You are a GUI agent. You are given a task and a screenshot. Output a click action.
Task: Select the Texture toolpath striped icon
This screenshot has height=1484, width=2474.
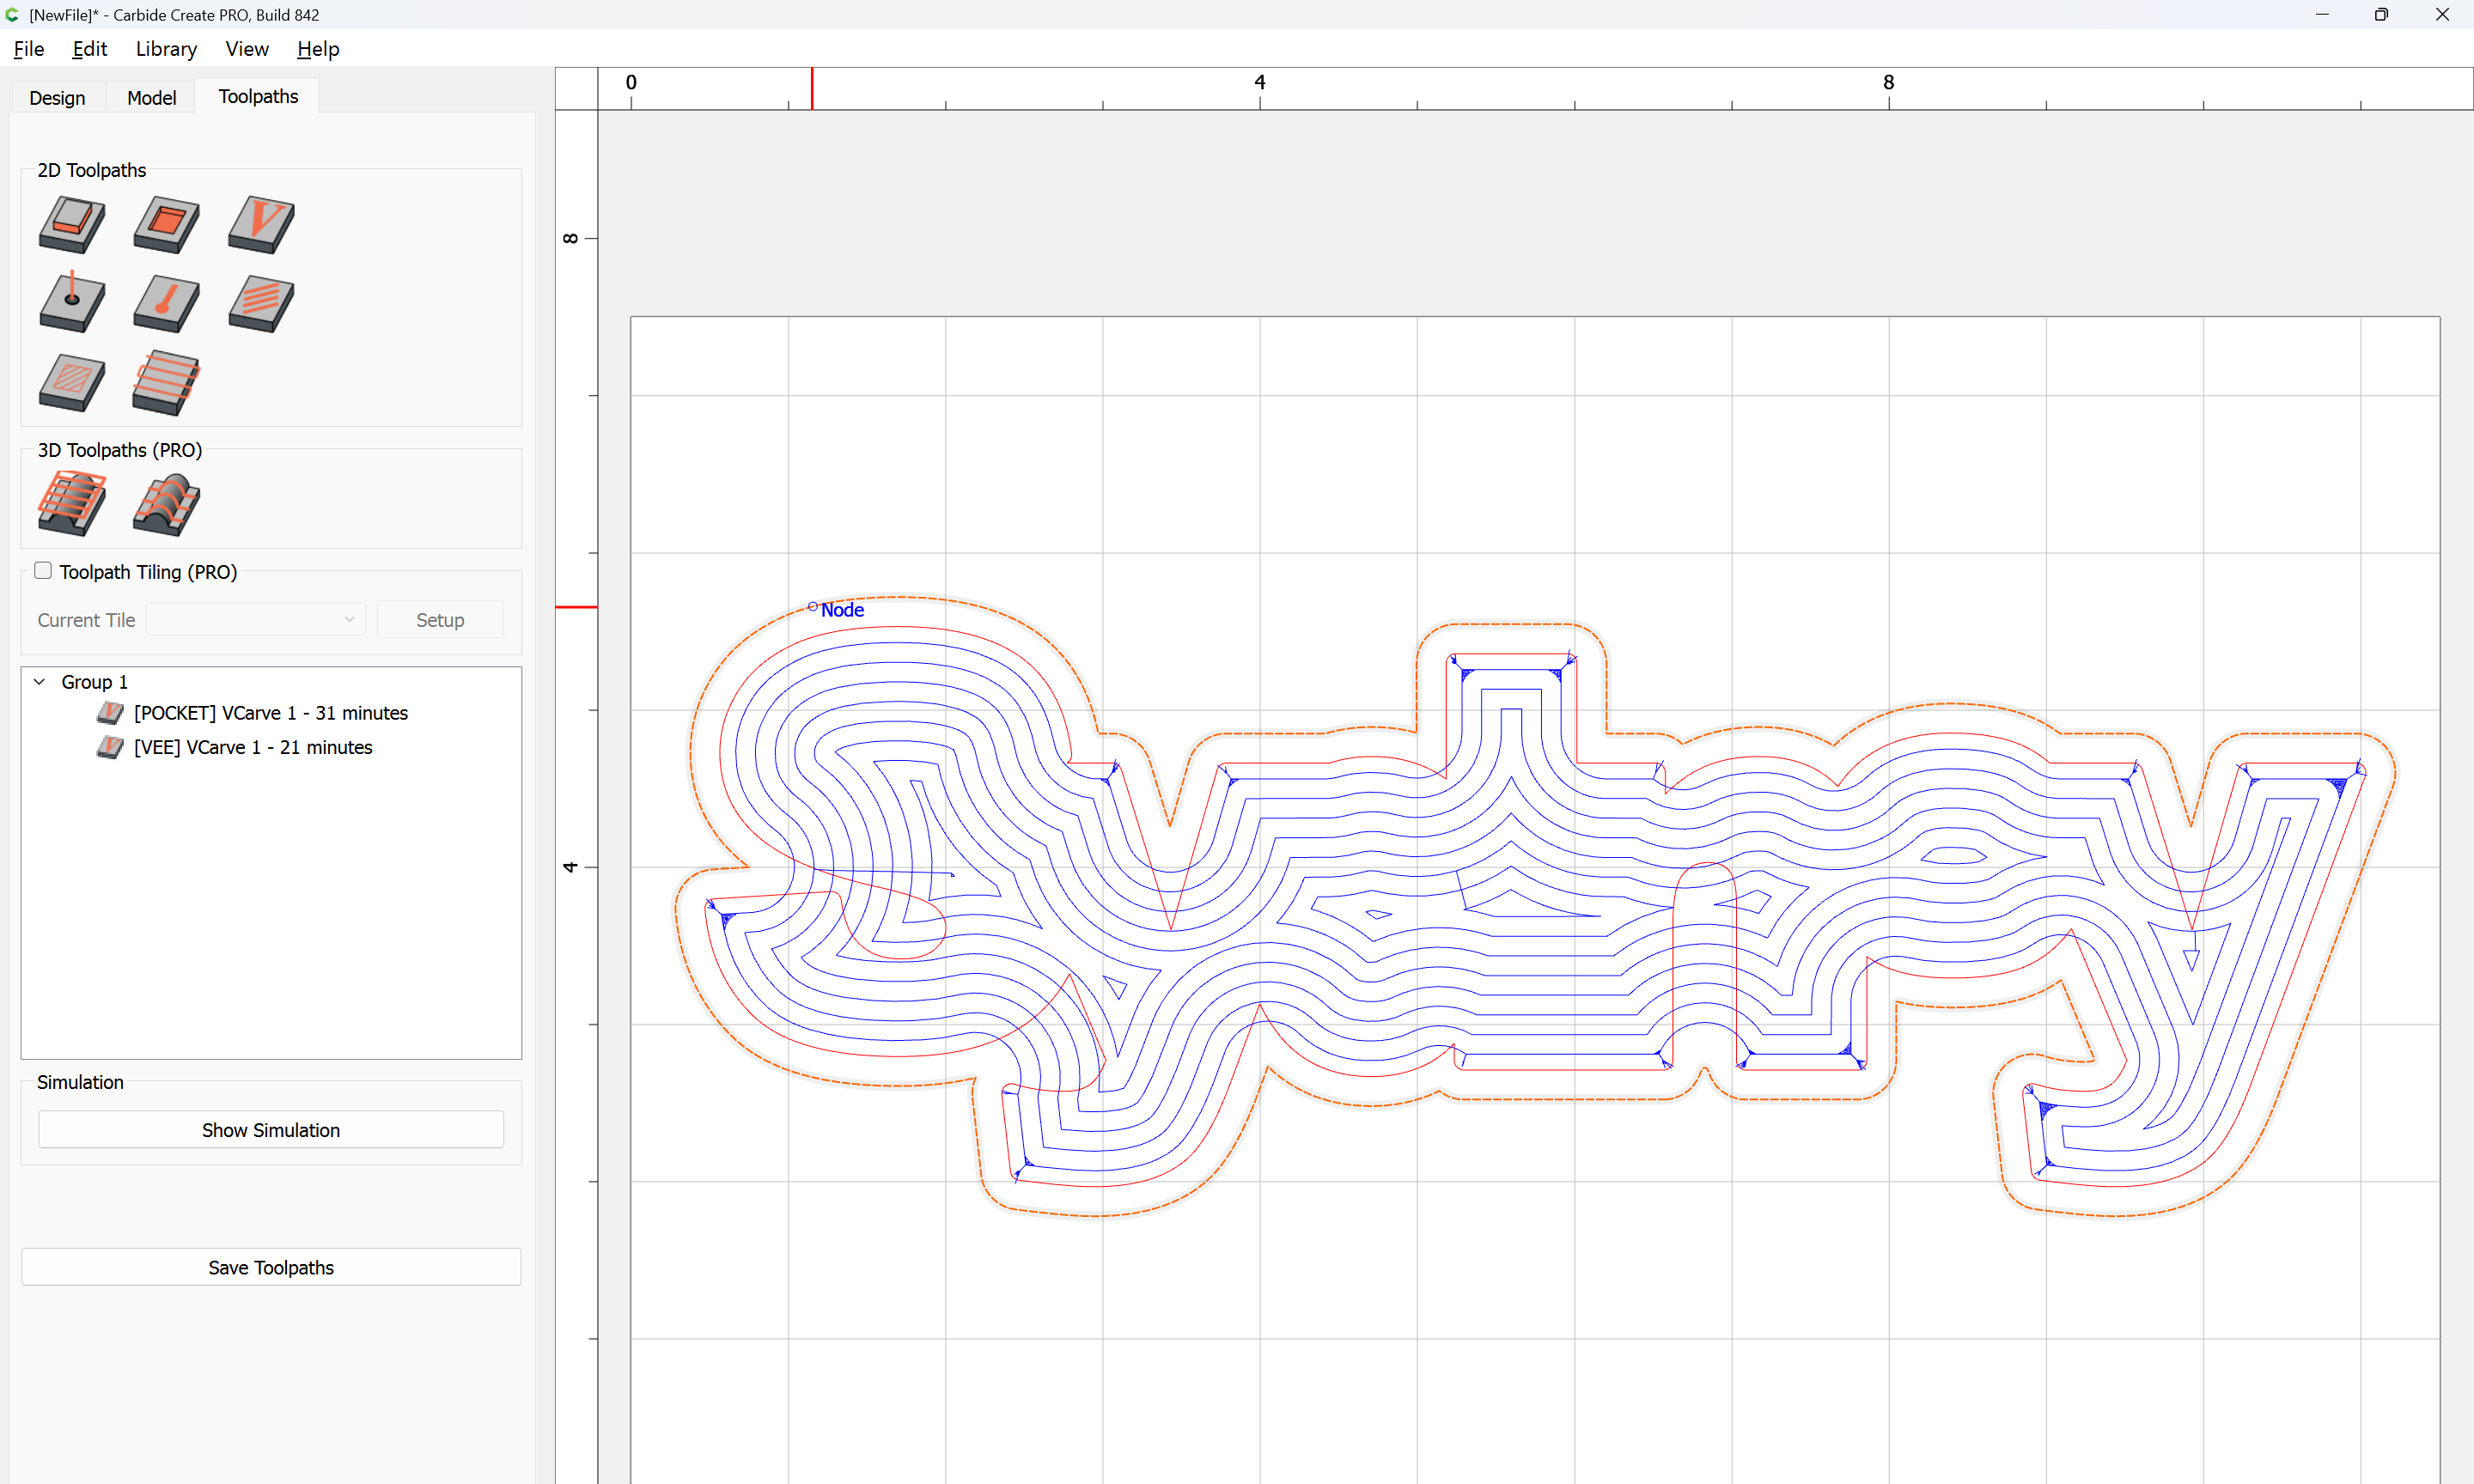click(x=261, y=303)
